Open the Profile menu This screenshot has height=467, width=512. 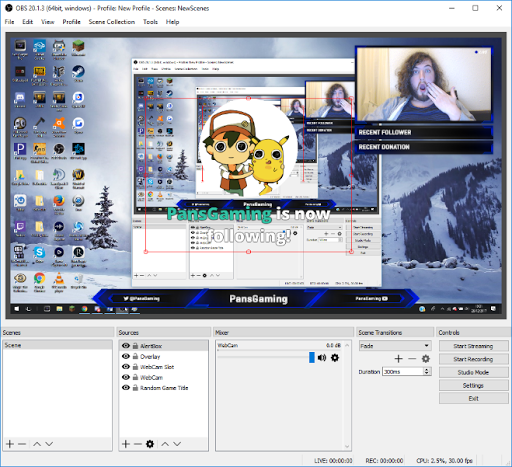(72, 22)
